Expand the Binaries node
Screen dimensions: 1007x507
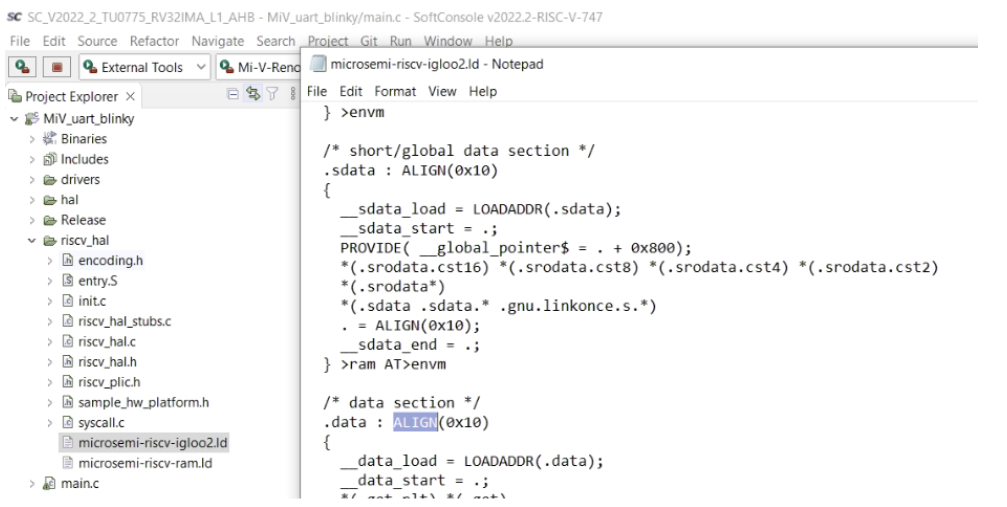click(x=31, y=139)
